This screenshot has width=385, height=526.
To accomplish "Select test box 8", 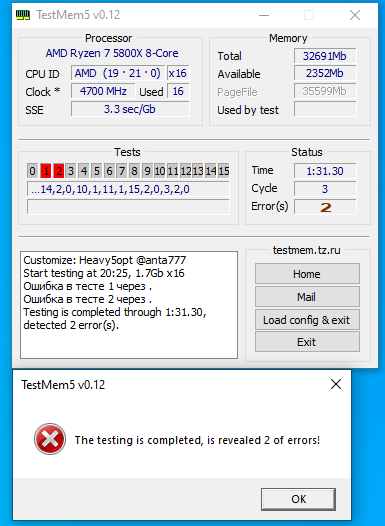I will pyautogui.click(x=134, y=171).
